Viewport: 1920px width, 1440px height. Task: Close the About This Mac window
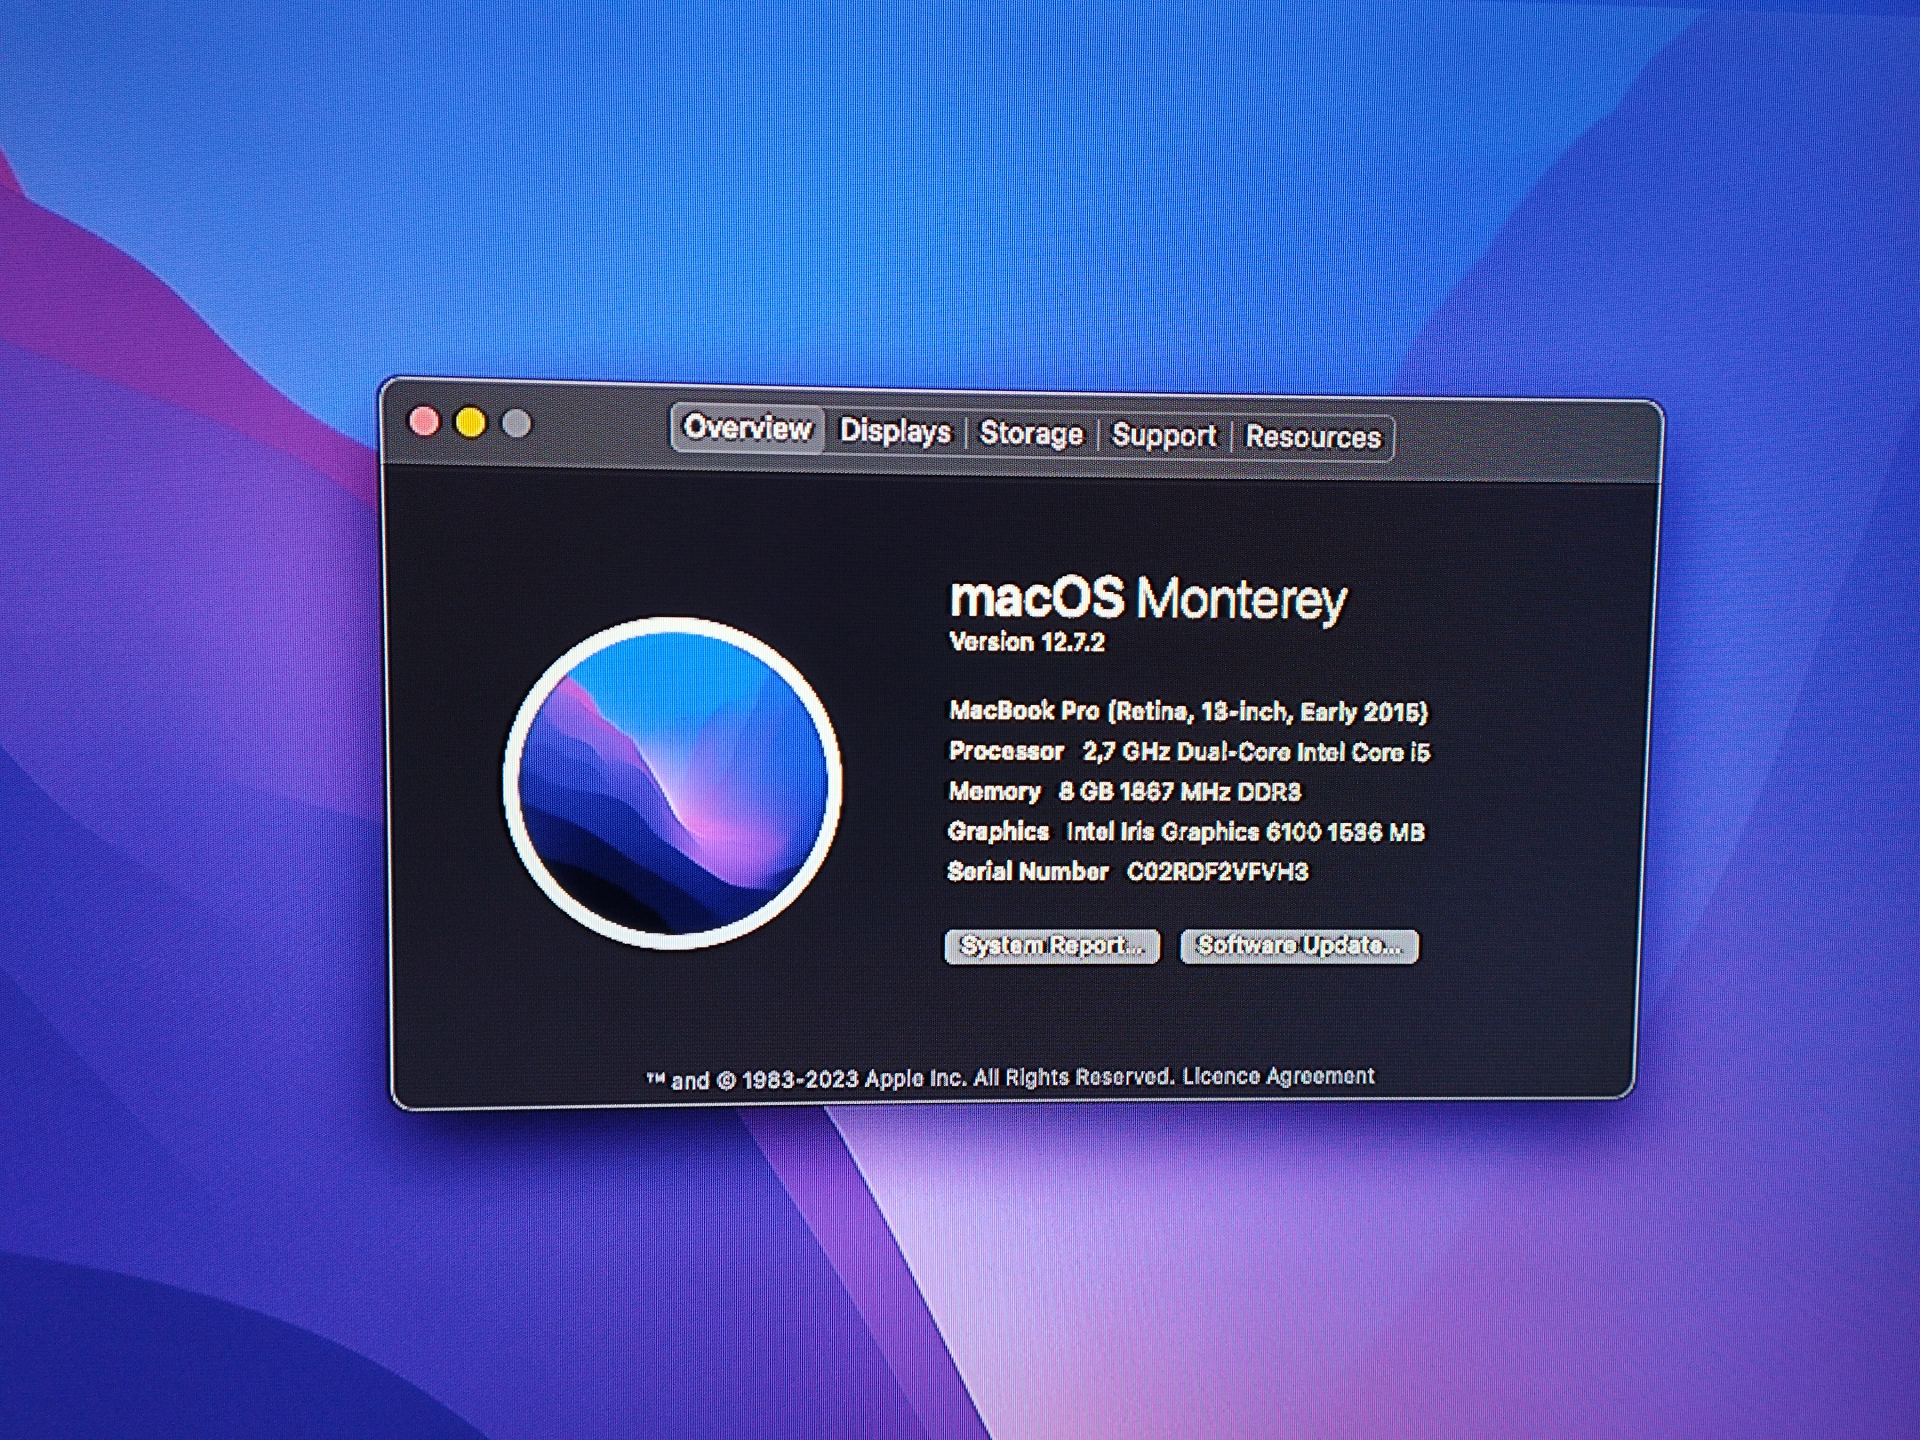424,422
